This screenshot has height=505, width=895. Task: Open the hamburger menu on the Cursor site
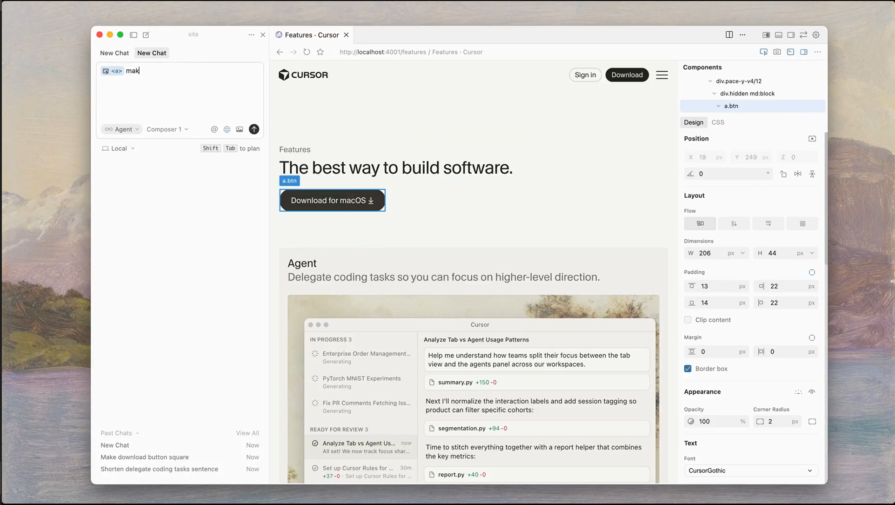[662, 75]
